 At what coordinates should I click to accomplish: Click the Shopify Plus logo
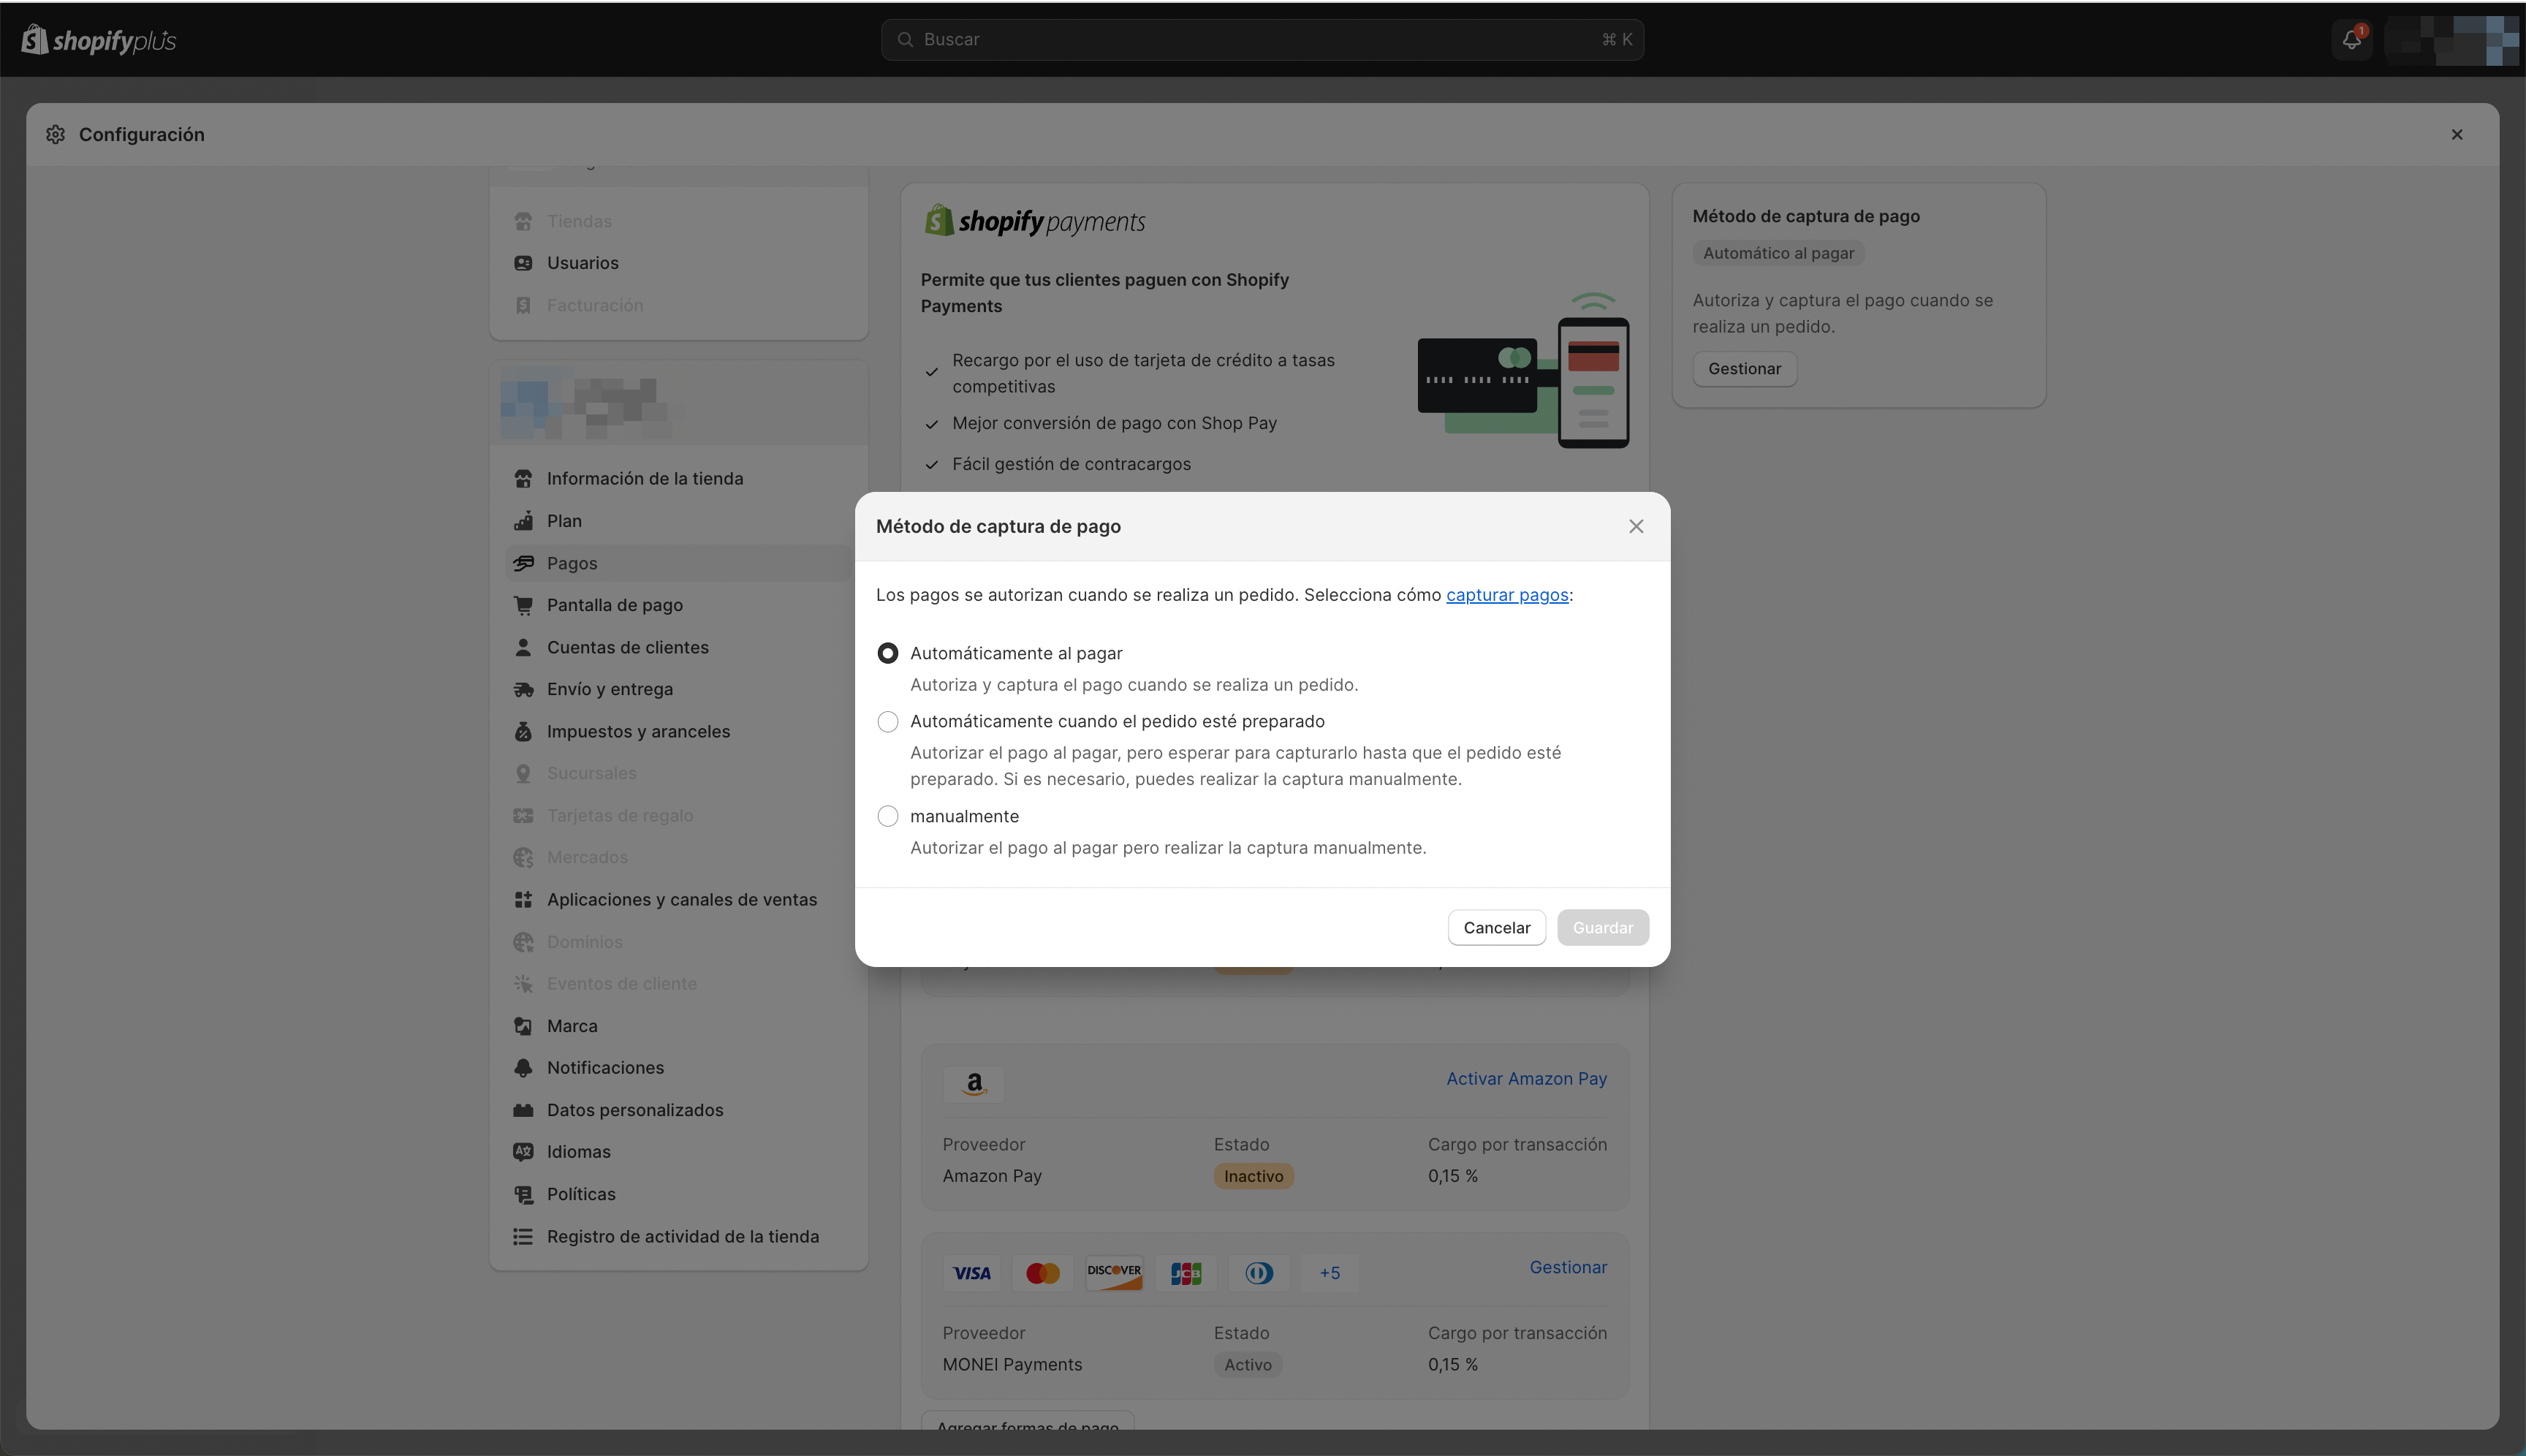click(x=99, y=40)
